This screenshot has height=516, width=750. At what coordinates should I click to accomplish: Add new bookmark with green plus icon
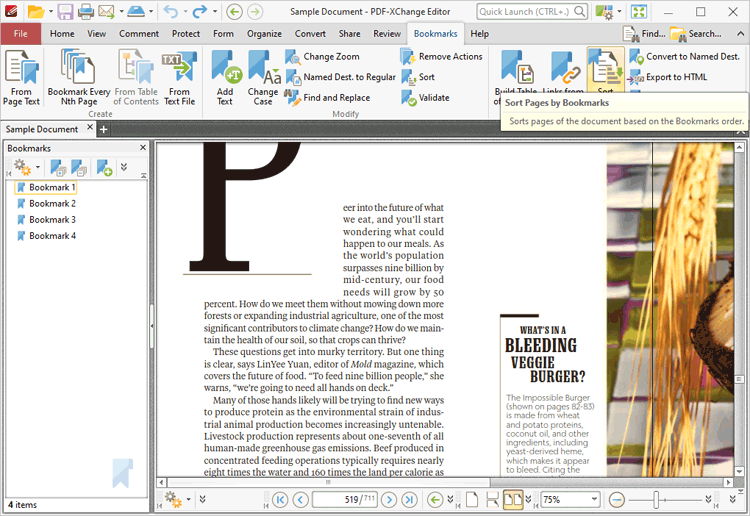click(104, 168)
